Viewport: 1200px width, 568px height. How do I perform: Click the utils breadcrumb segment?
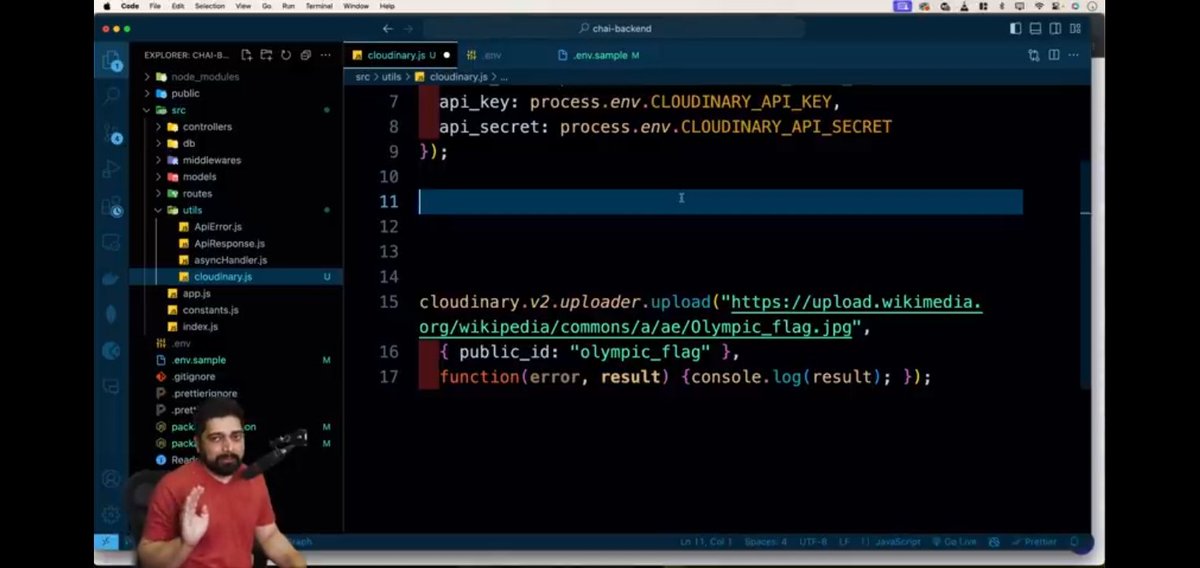392,76
